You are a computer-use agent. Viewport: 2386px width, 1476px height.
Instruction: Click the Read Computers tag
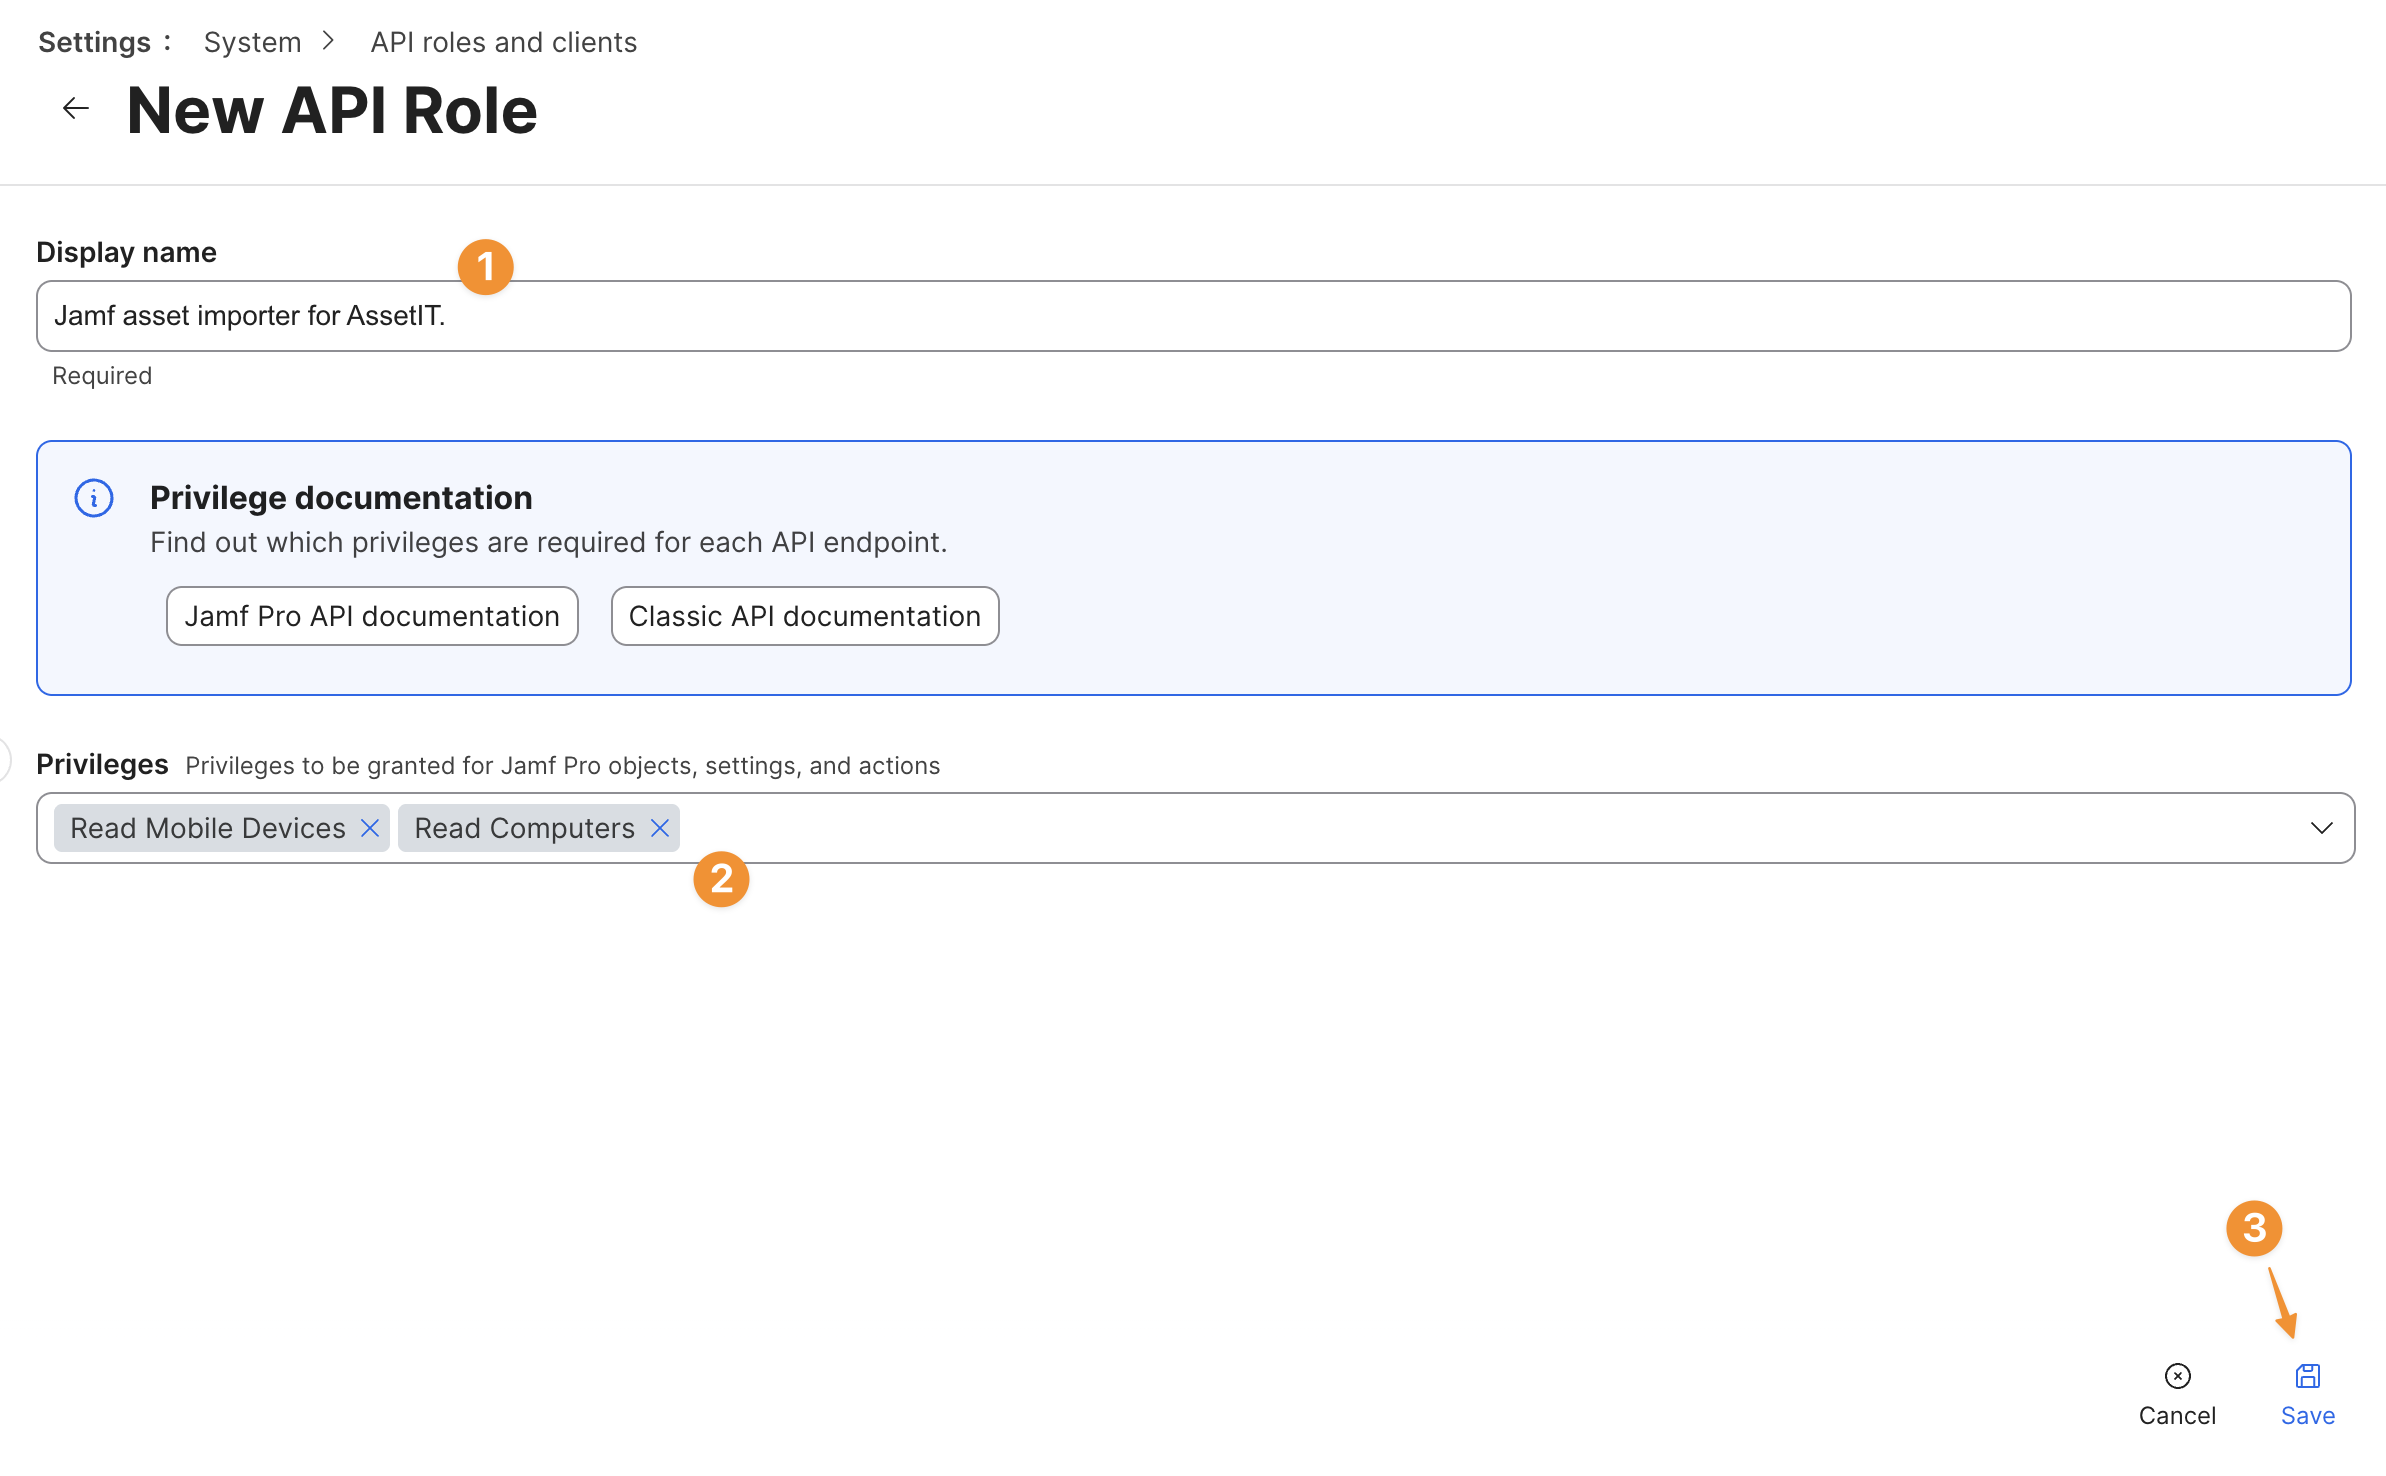[x=524, y=828]
